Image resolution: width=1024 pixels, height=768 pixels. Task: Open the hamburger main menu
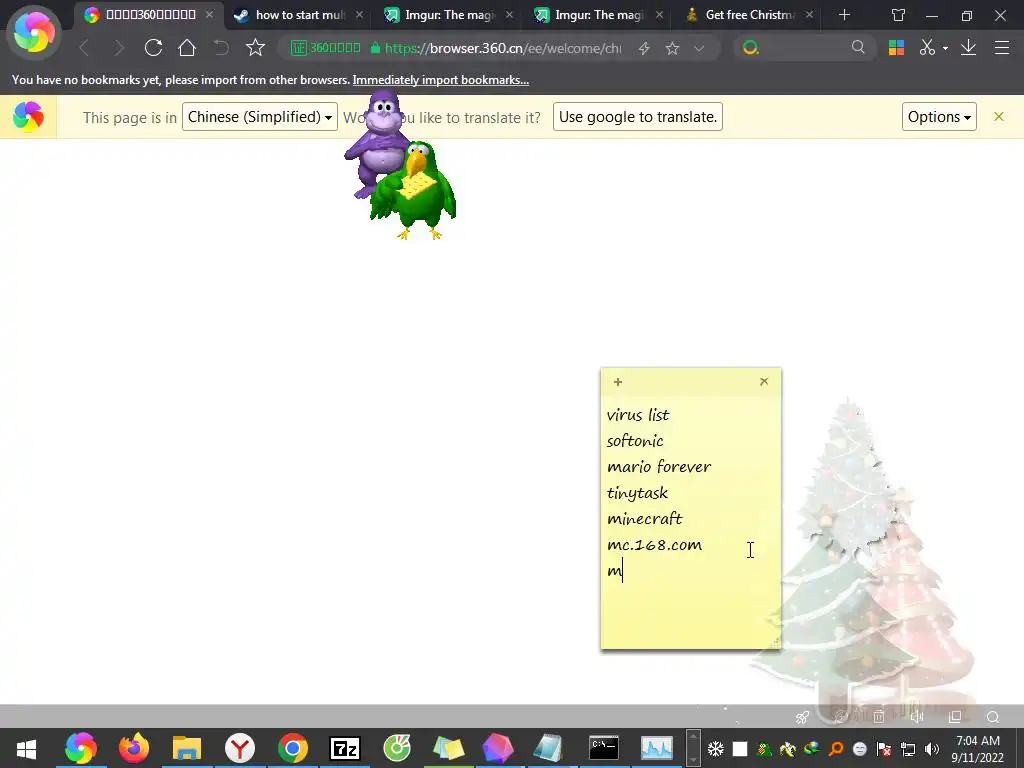tap(1002, 48)
